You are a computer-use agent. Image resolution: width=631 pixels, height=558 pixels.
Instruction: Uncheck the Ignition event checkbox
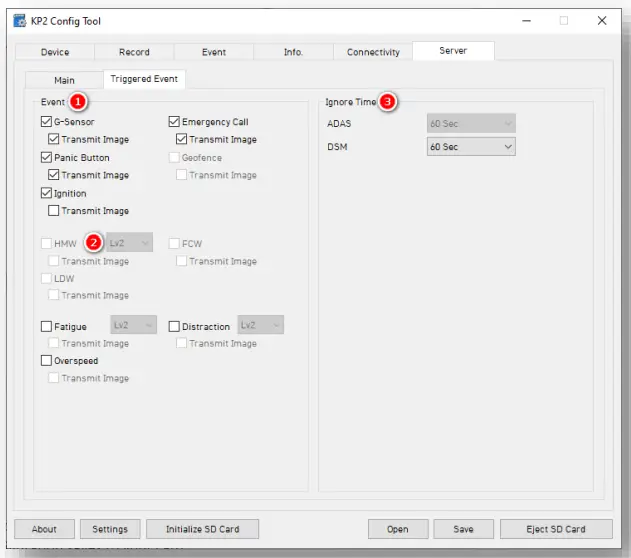(46, 193)
